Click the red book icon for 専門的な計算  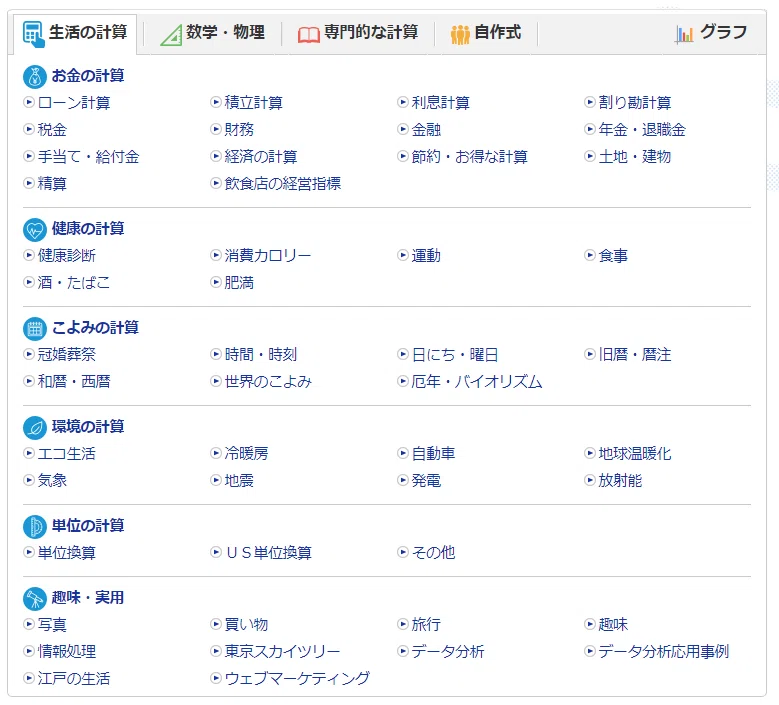(x=309, y=35)
